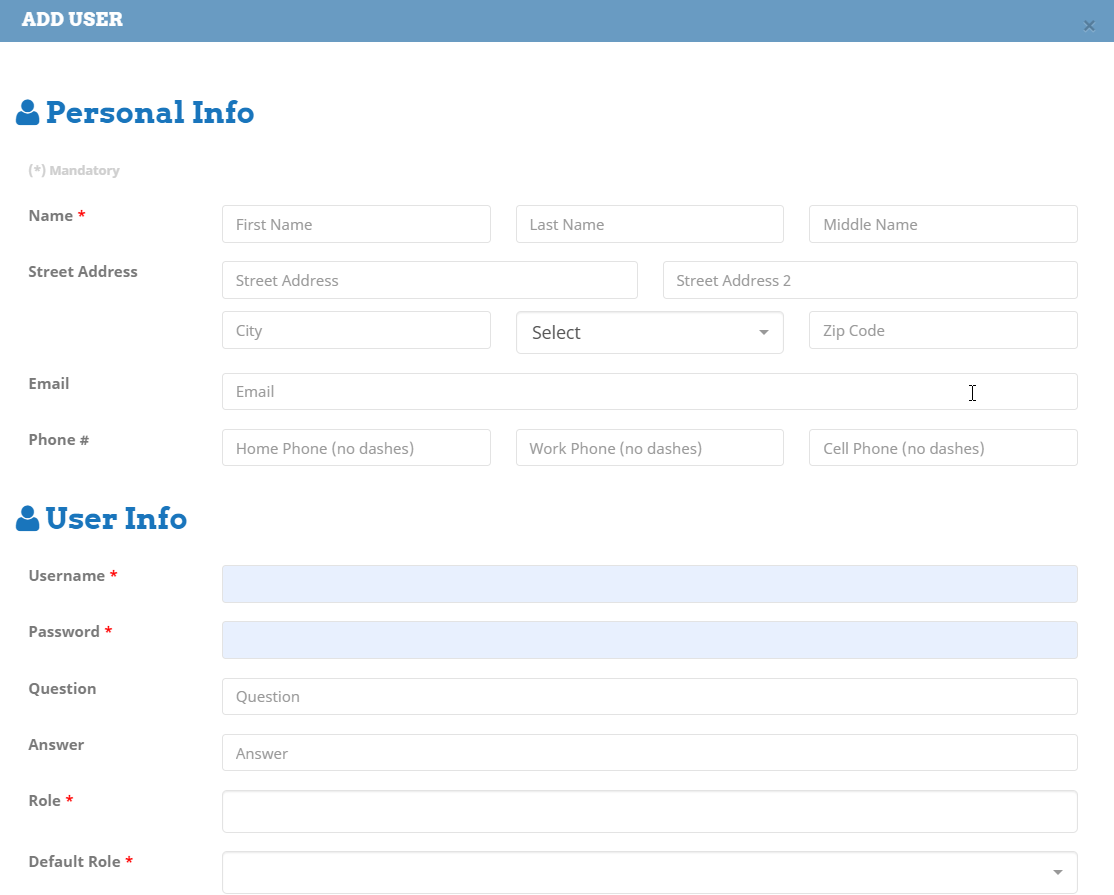The height and width of the screenshot is (895, 1114).
Task: Click the Role selection field
Action: [x=649, y=811]
